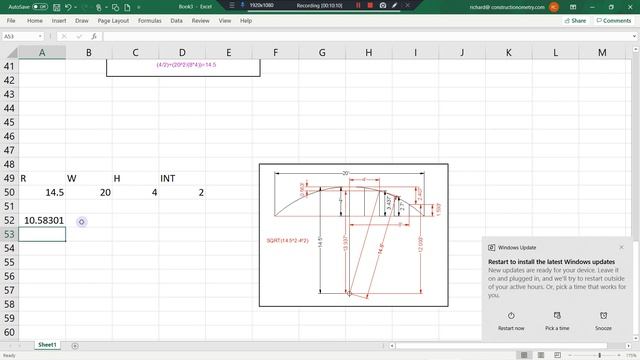Click the recorder pen annotation icon
This screenshot has width=640, height=360.
[x=395, y=5]
